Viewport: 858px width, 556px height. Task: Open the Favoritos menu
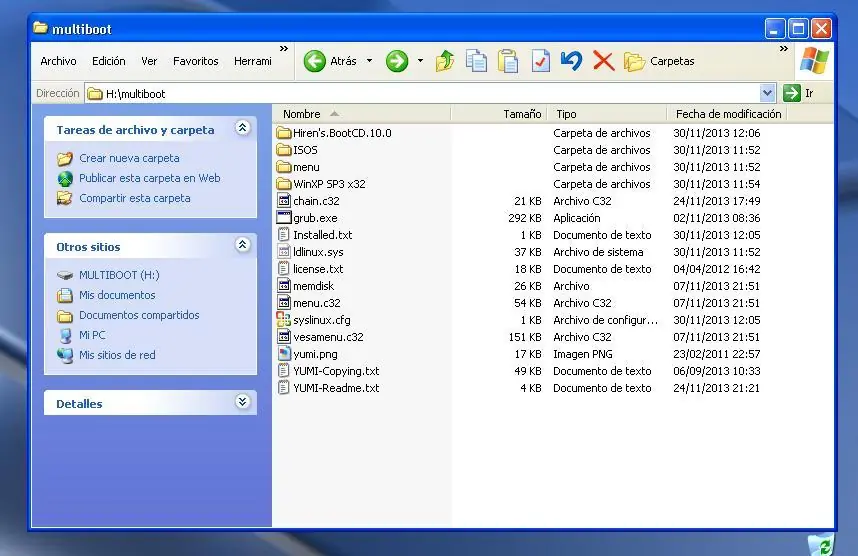[x=195, y=61]
